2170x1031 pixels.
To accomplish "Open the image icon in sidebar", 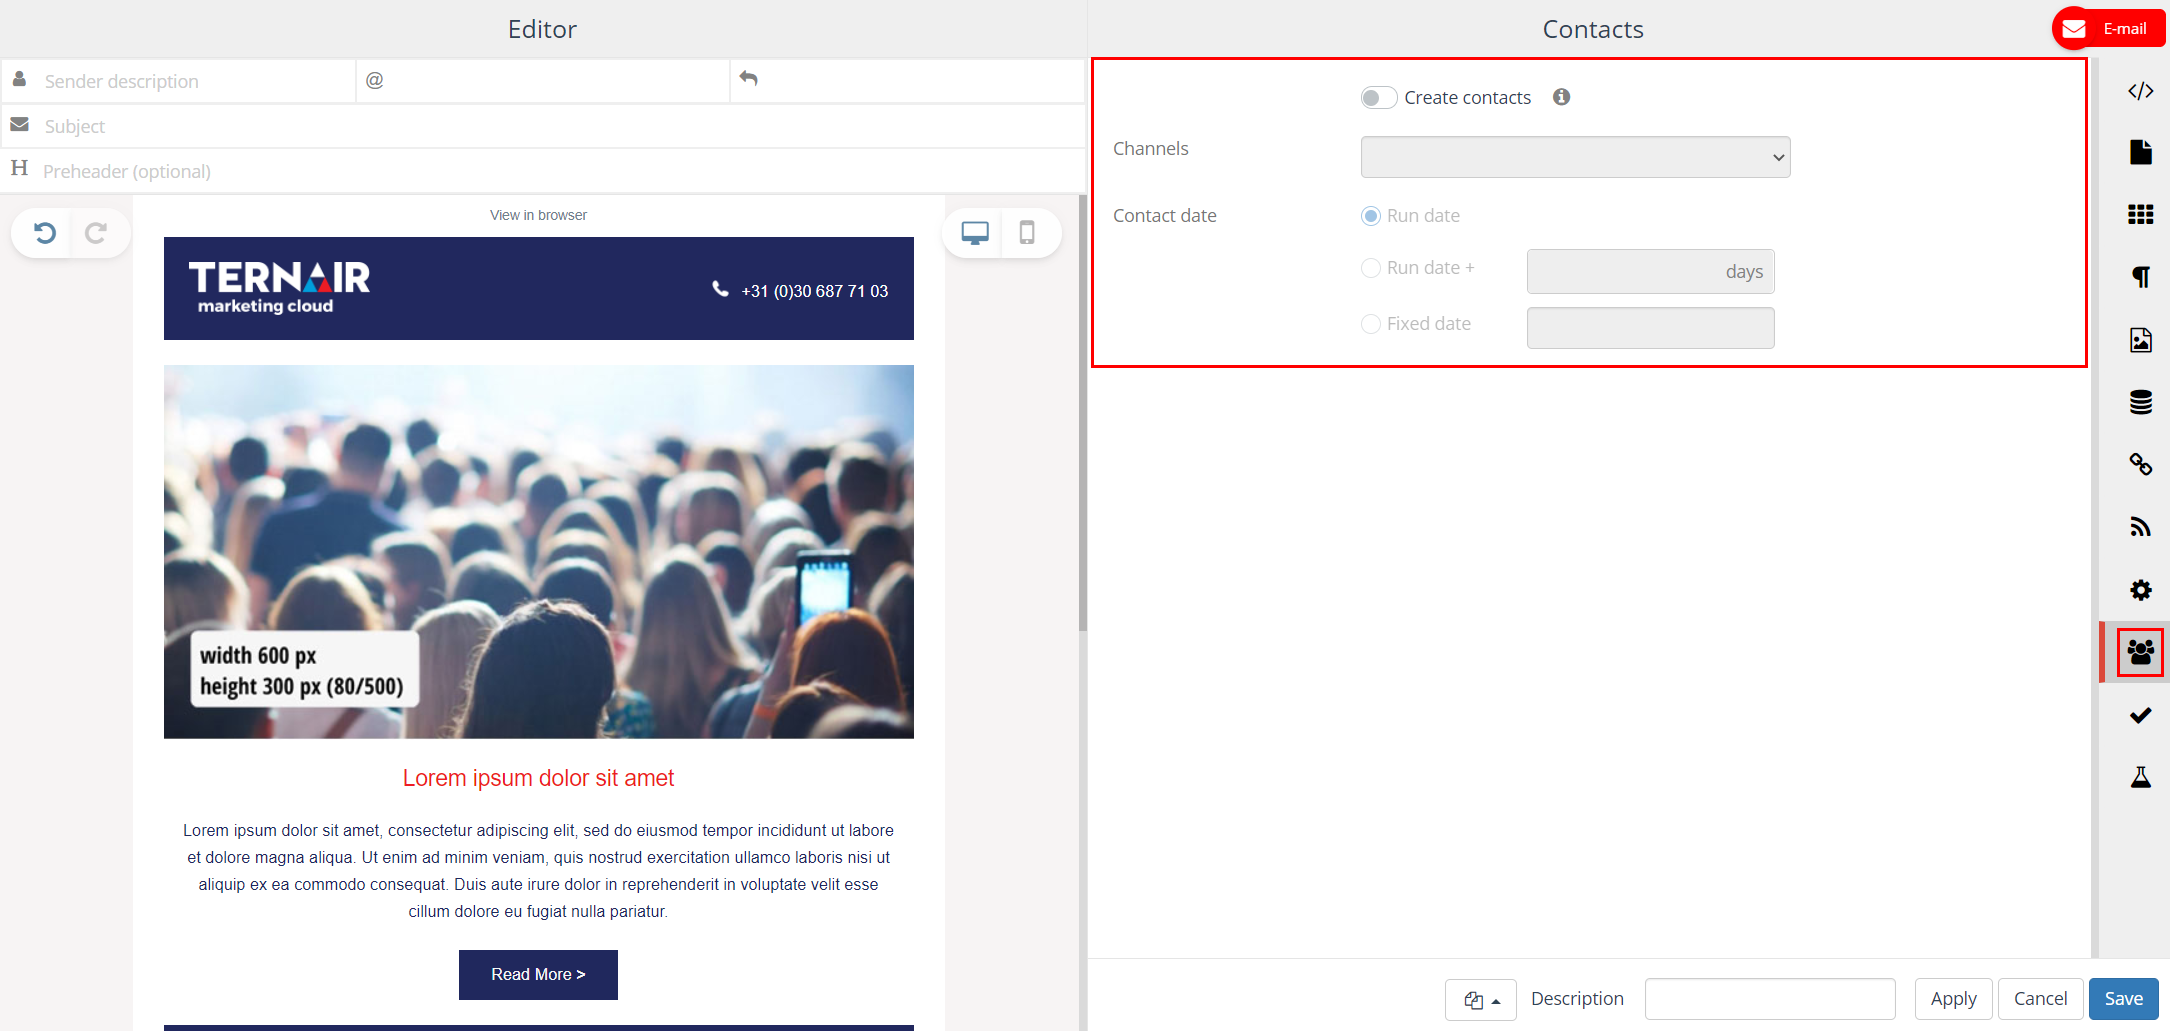I will tap(2140, 340).
